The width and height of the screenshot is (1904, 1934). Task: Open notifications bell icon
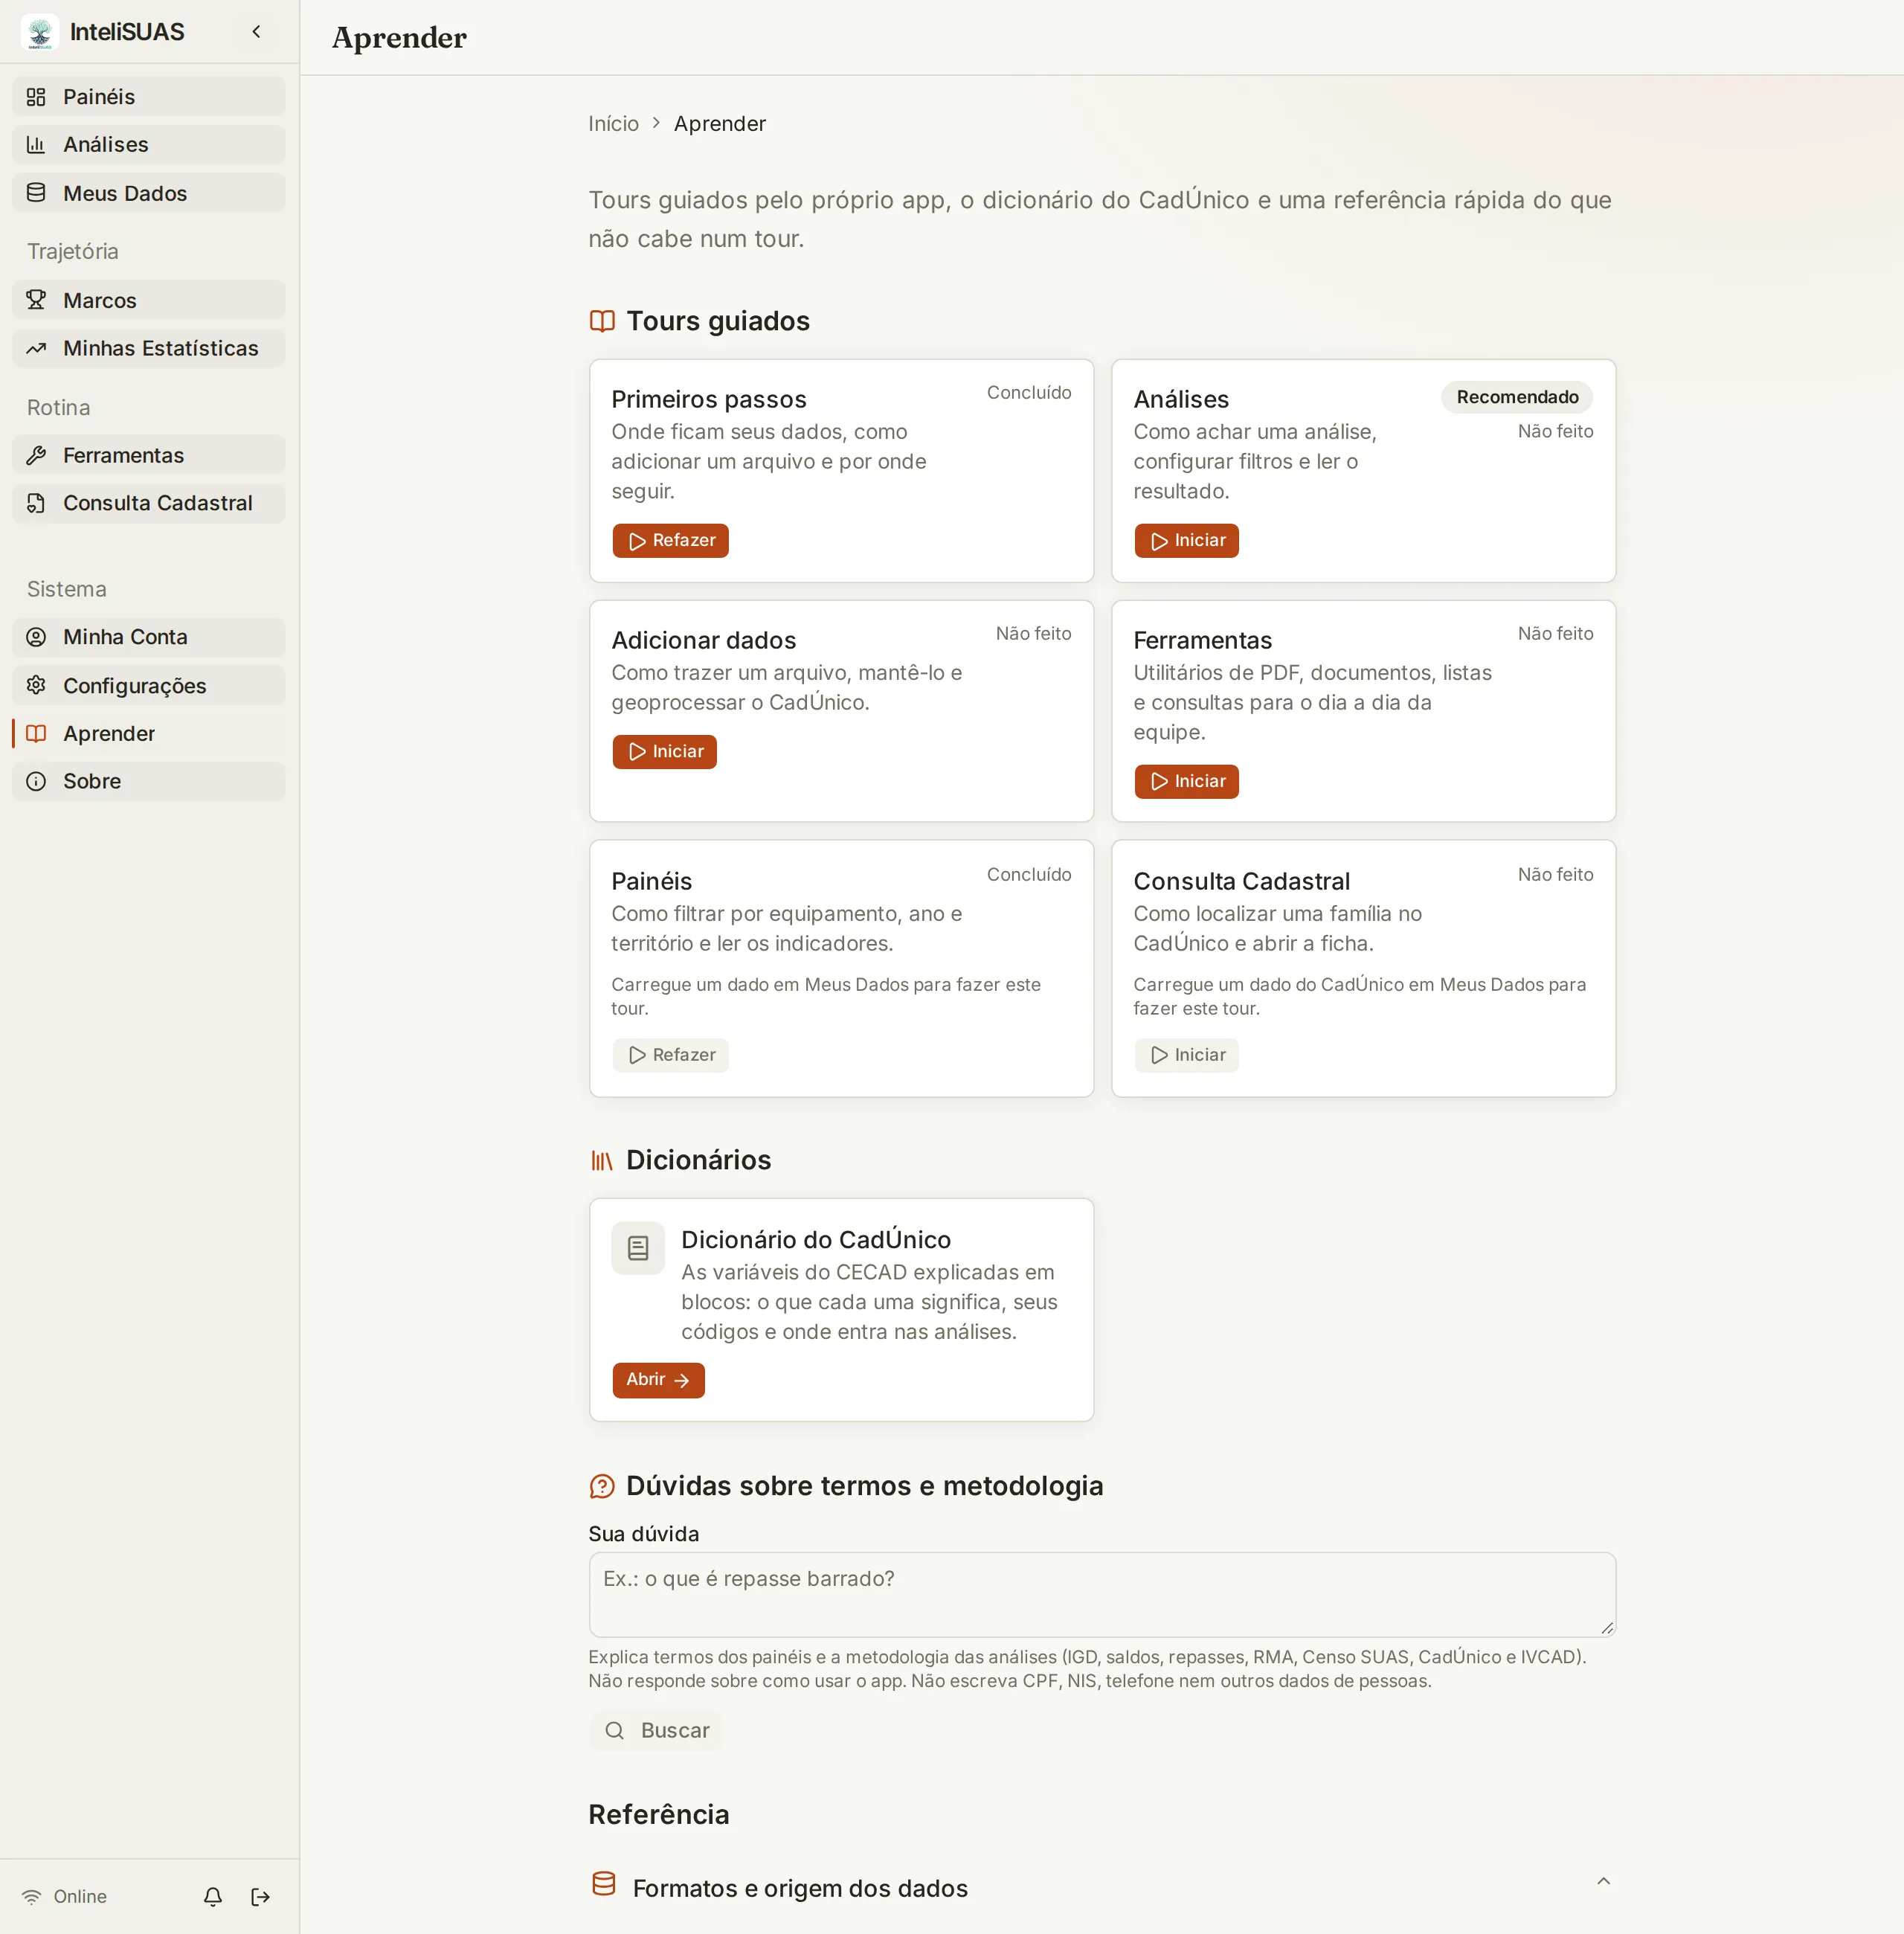[x=213, y=1896]
